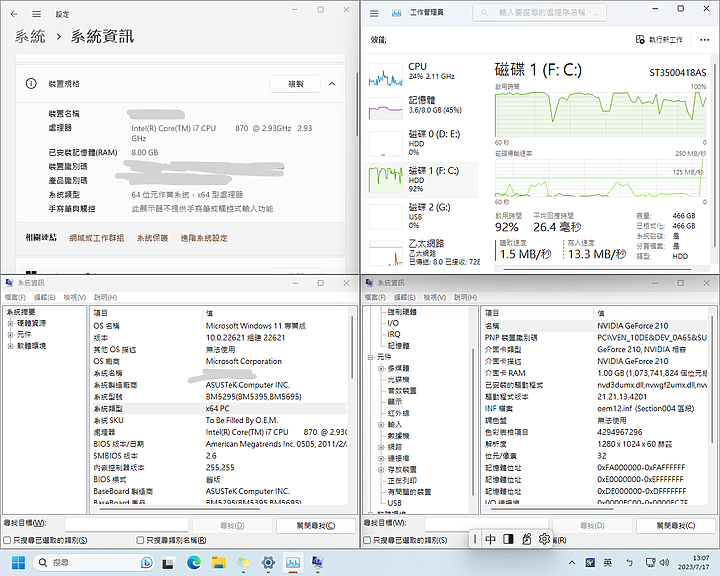Click the 執行新工作 run new task button
Screen dimensions: 720x576
click(x=659, y=40)
